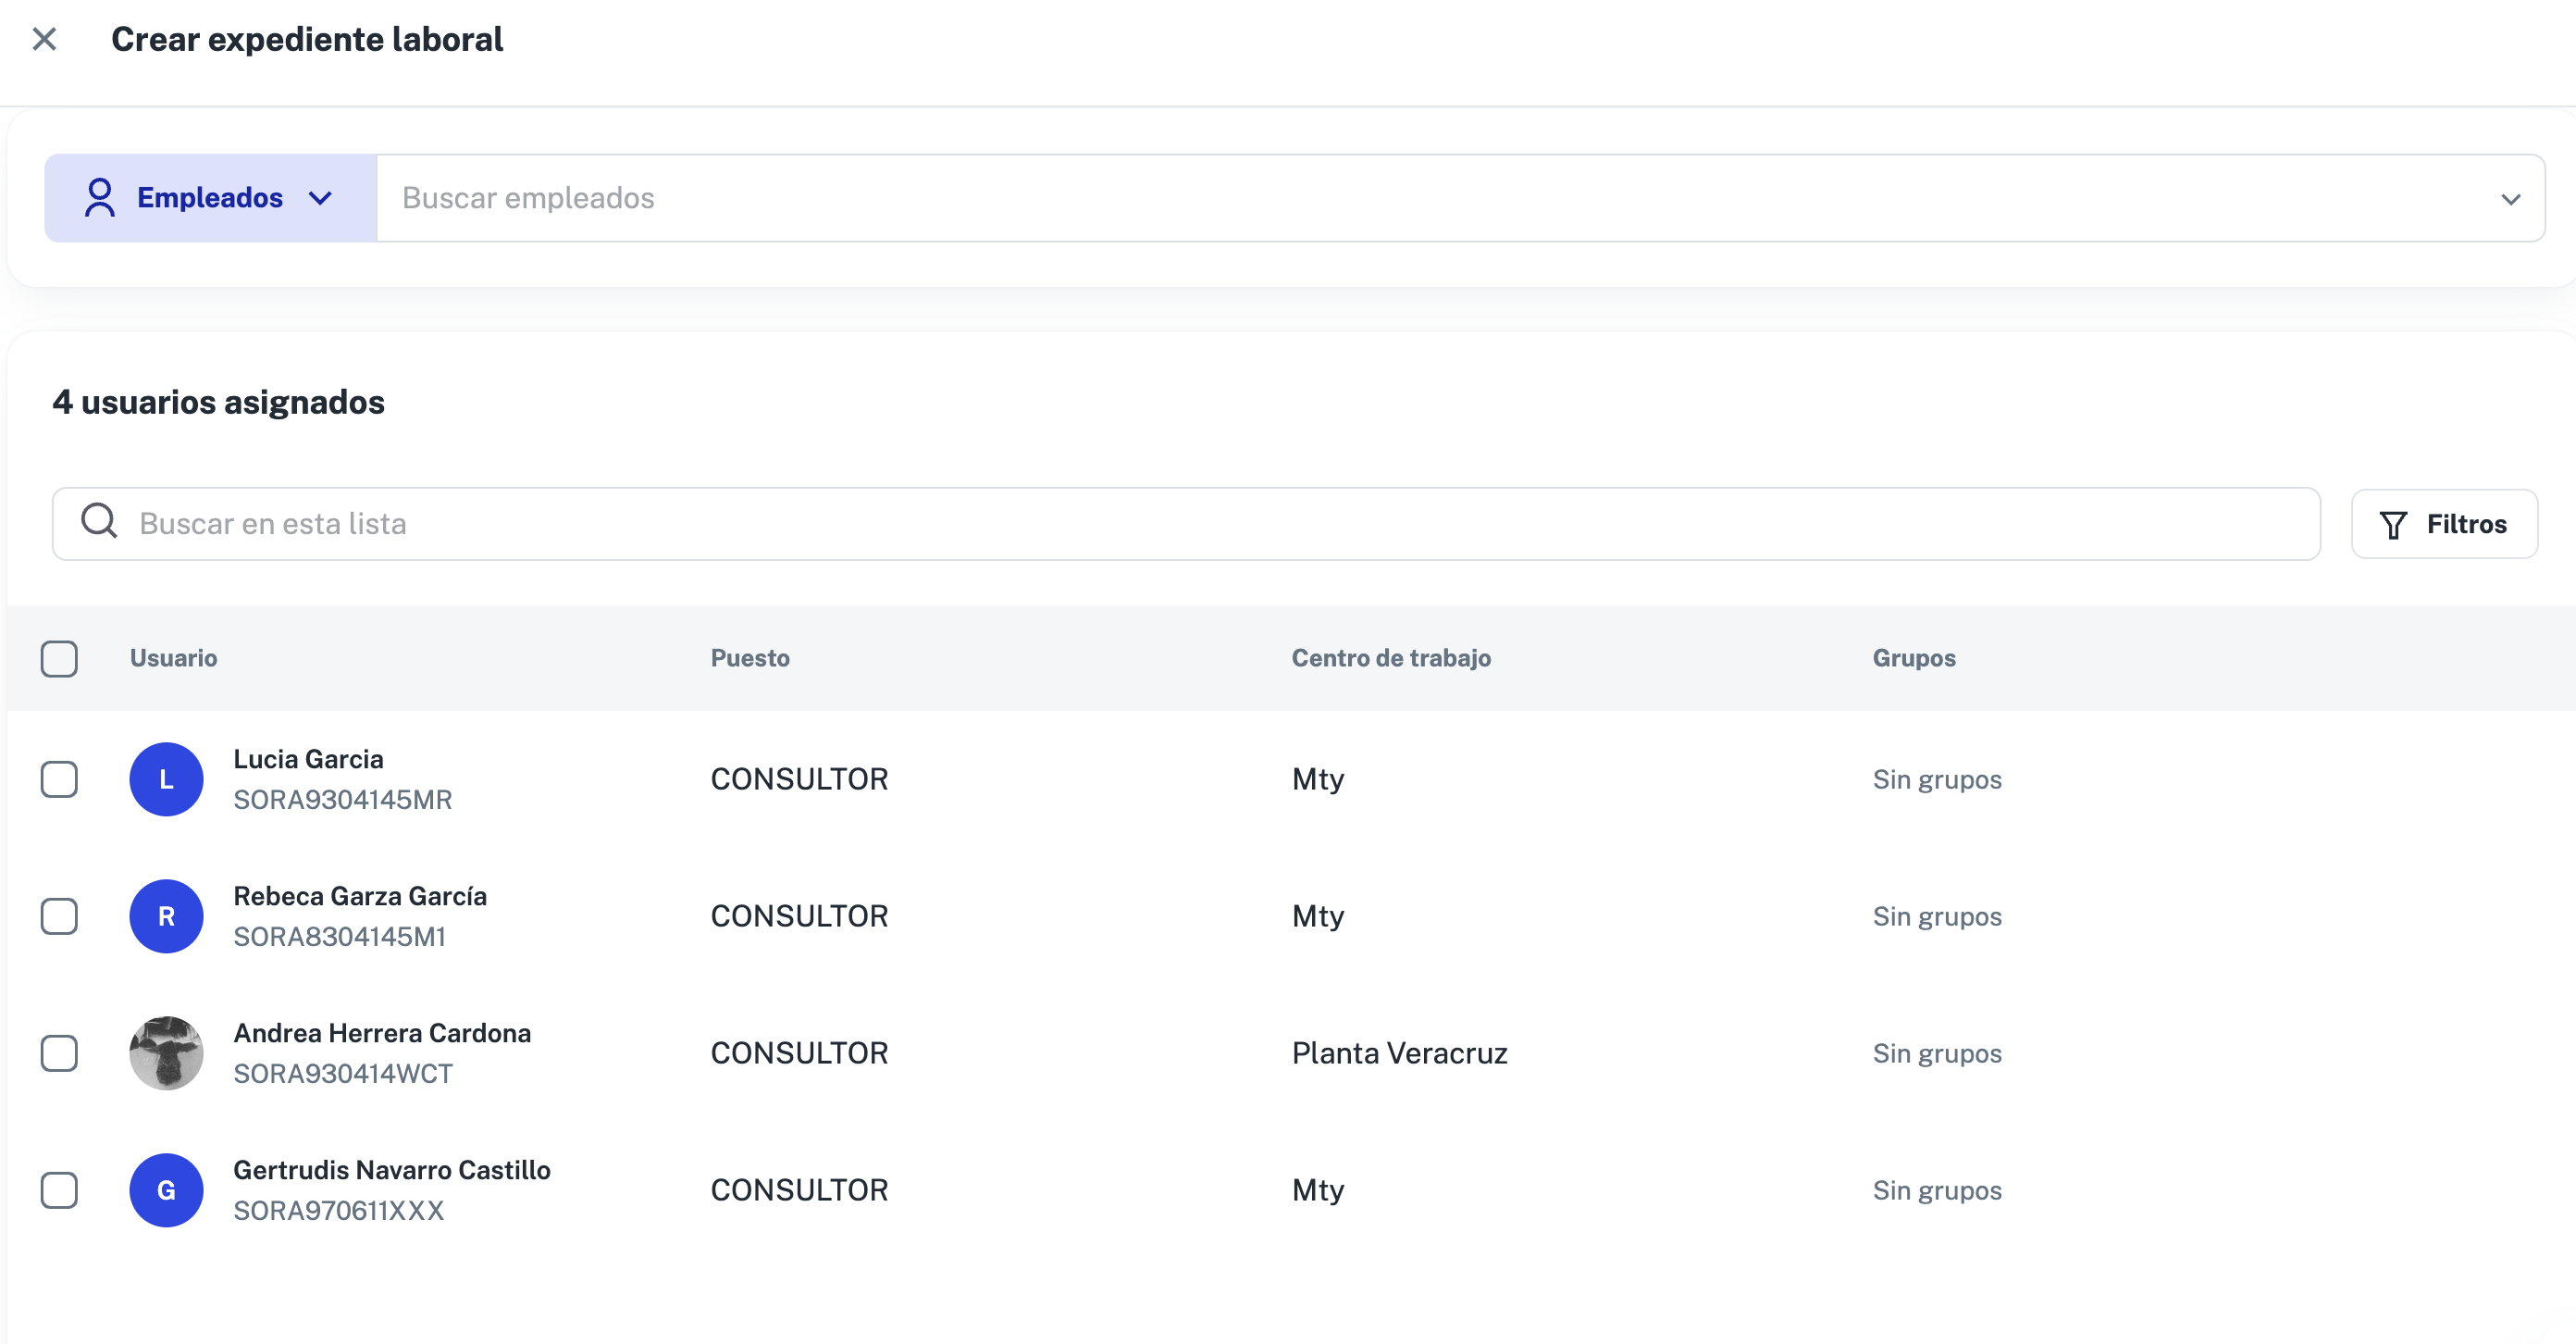The image size is (2576, 1344).
Task: Click Mty in Gertrudis Navarro's row
Action: [x=1318, y=1191]
